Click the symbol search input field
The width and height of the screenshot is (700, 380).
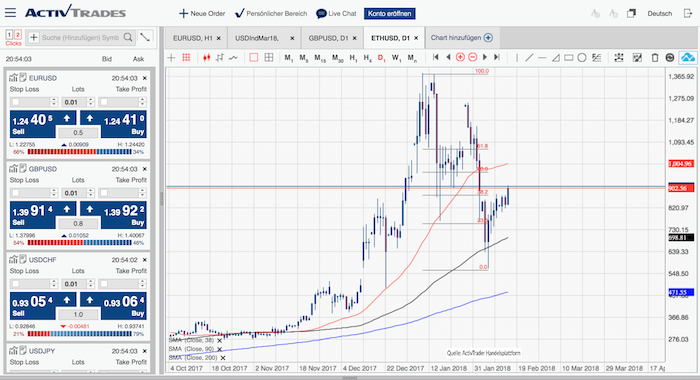coord(80,38)
